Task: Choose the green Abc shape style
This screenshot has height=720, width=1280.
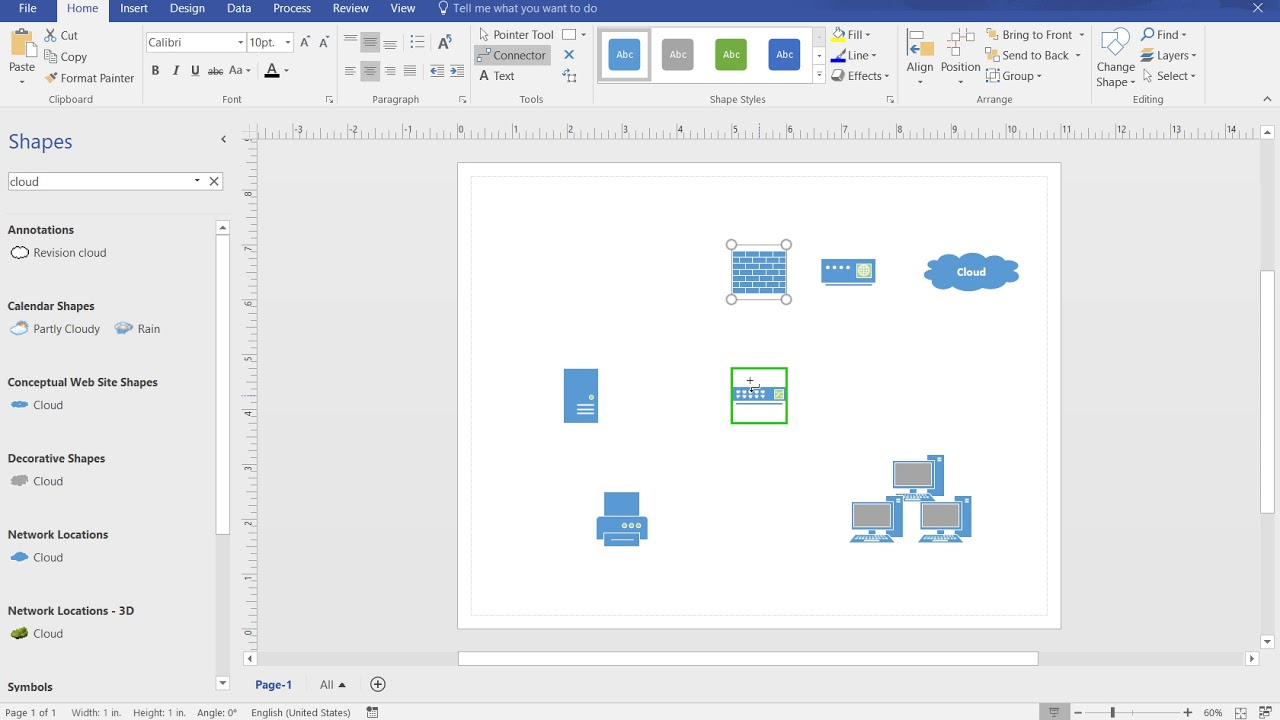Action: [731, 54]
